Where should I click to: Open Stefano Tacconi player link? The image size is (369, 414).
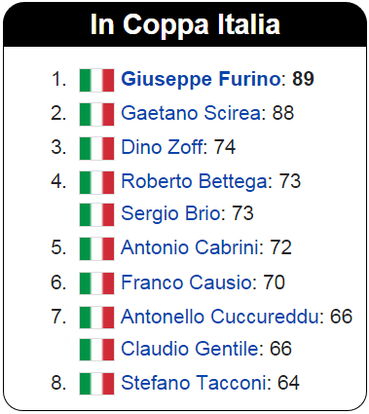click(x=194, y=383)
